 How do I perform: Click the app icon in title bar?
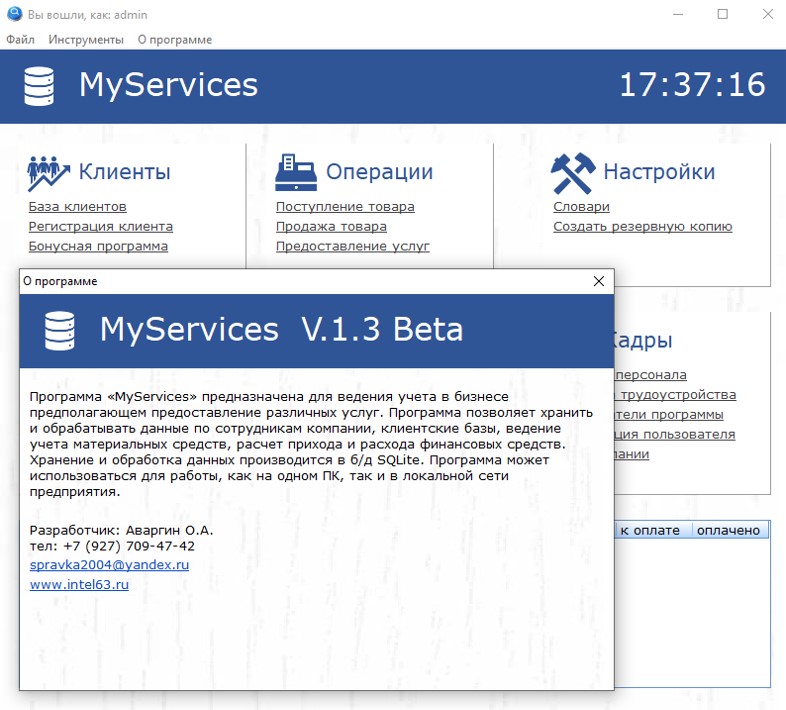[15, 14]
